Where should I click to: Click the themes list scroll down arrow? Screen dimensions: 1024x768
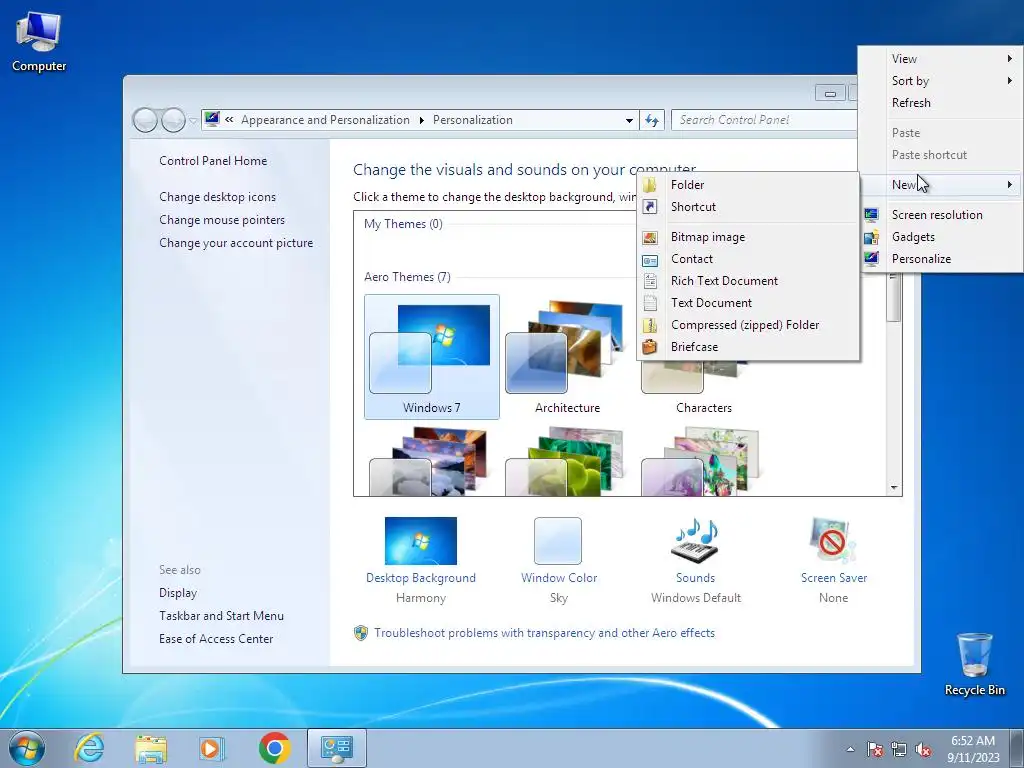pyautogui.click(x=894, y=488)
